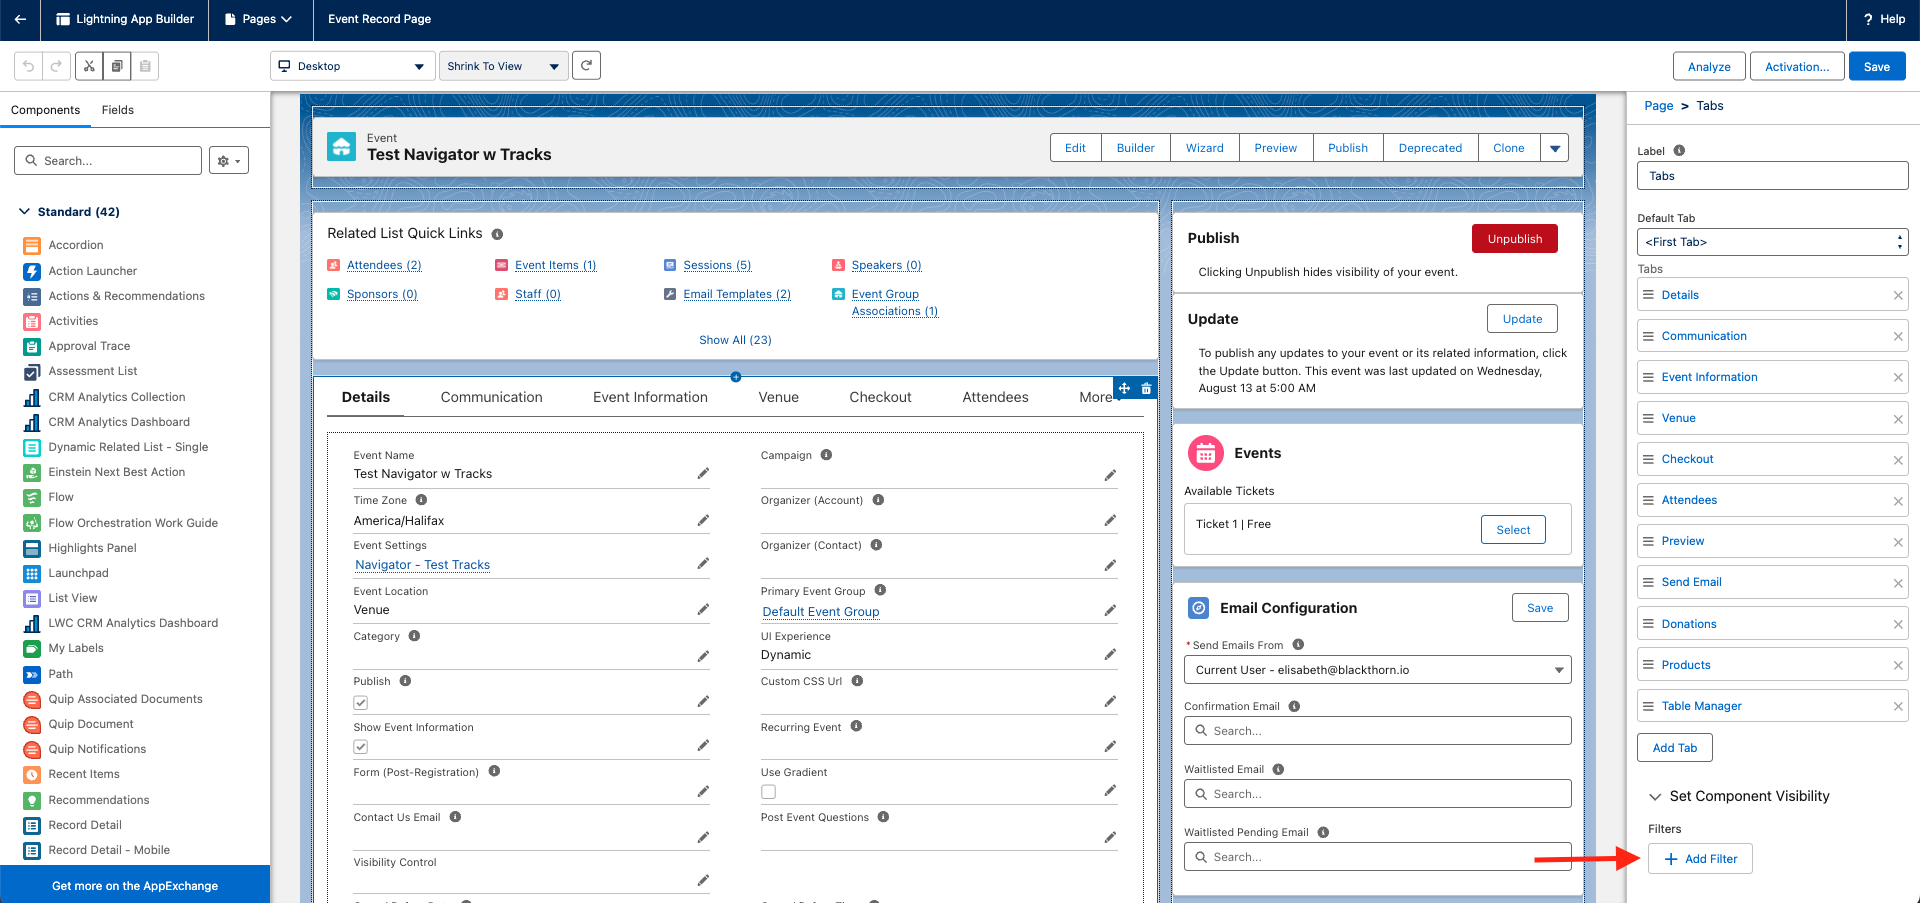The image size is (1920, 903).
Task: Remove the Venue tab with X
Action: pos(1898,419)
